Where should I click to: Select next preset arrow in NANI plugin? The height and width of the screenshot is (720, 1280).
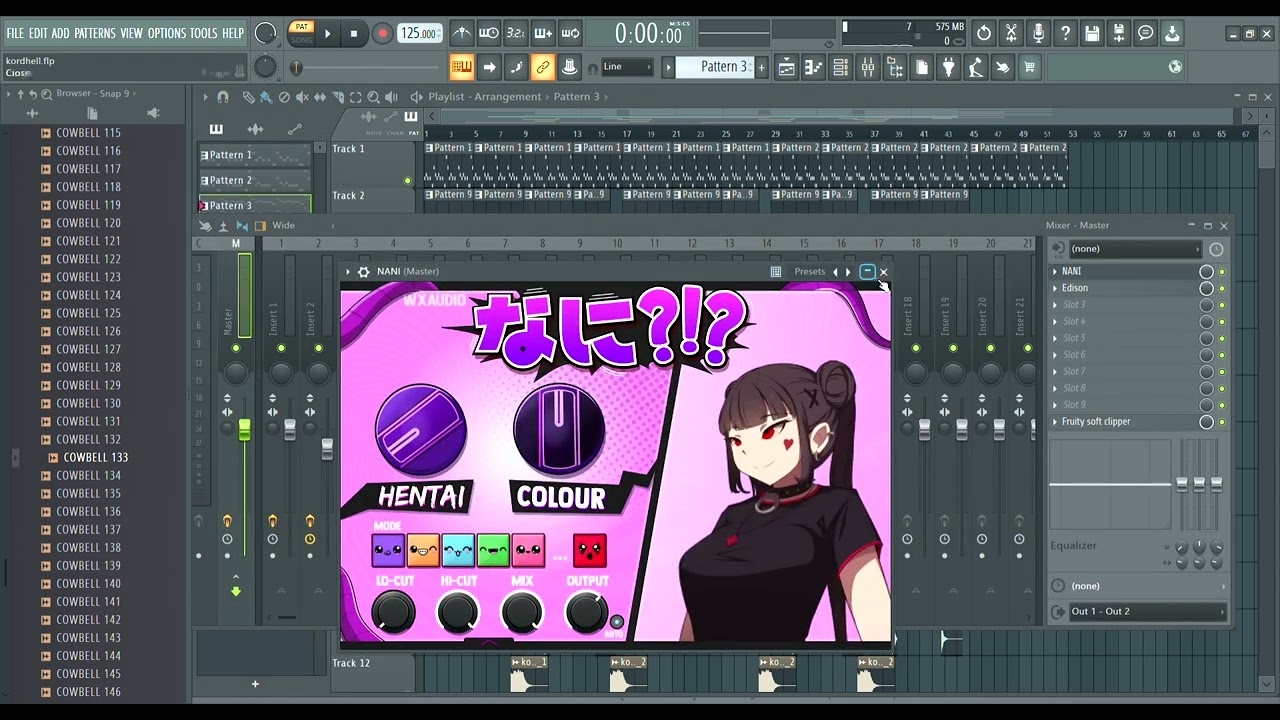[848, 272]
